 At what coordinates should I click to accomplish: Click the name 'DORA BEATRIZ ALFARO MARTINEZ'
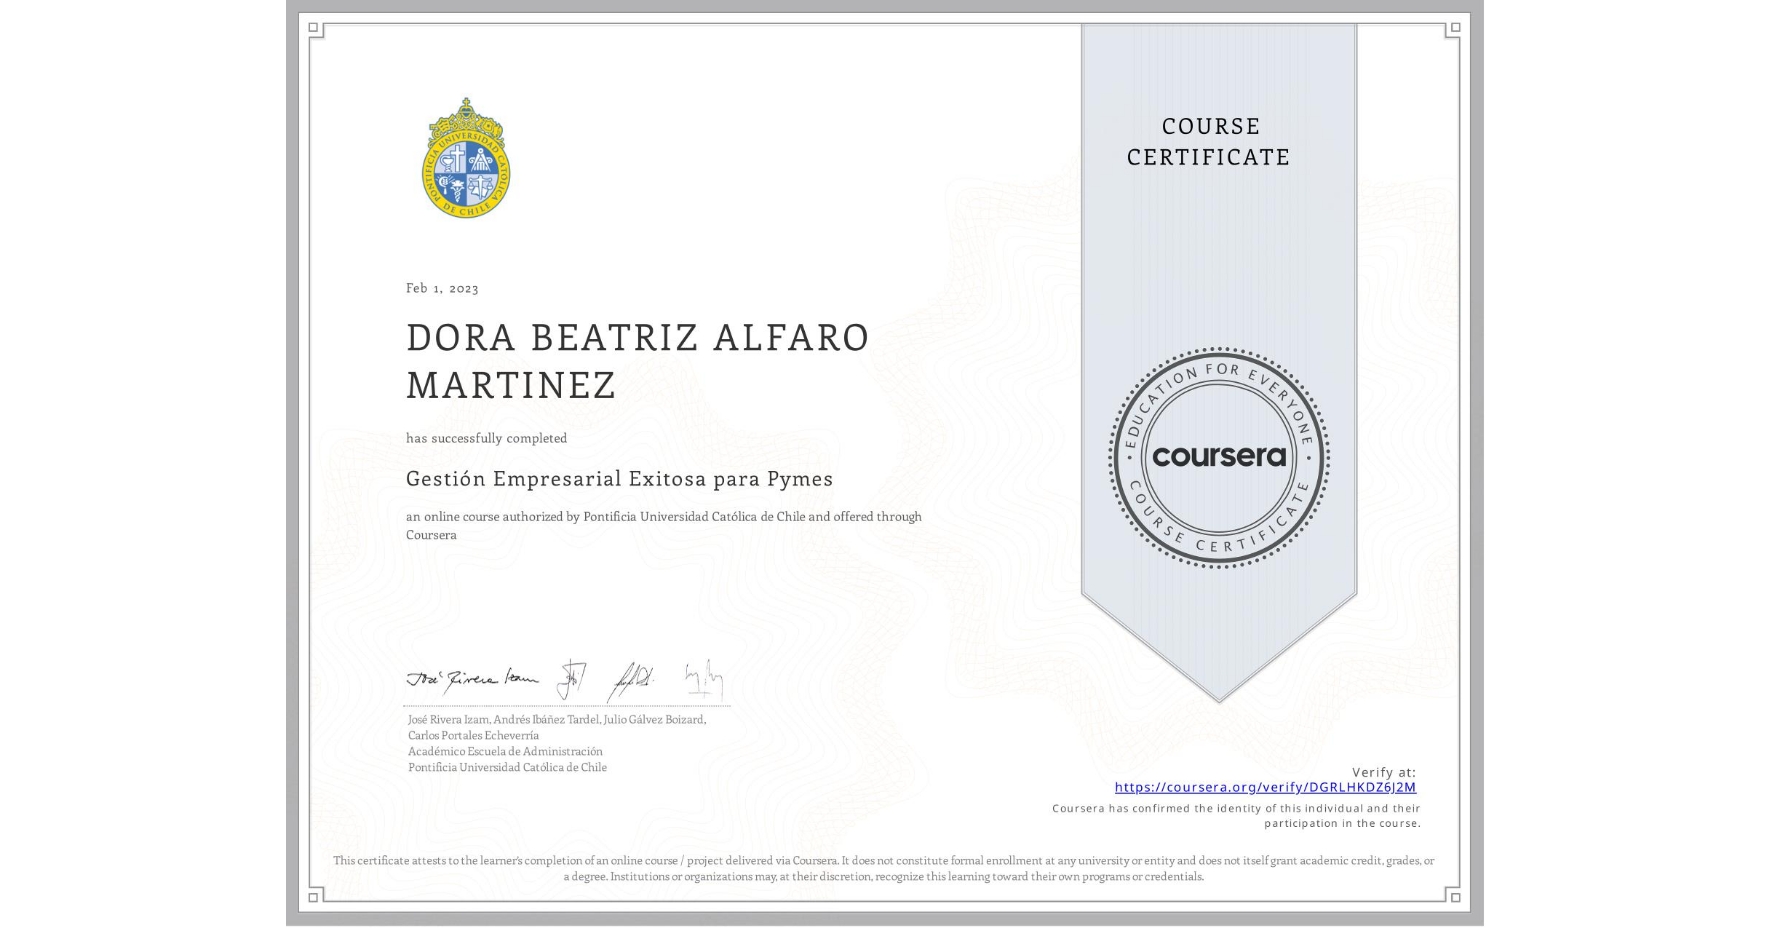(638, 361)
